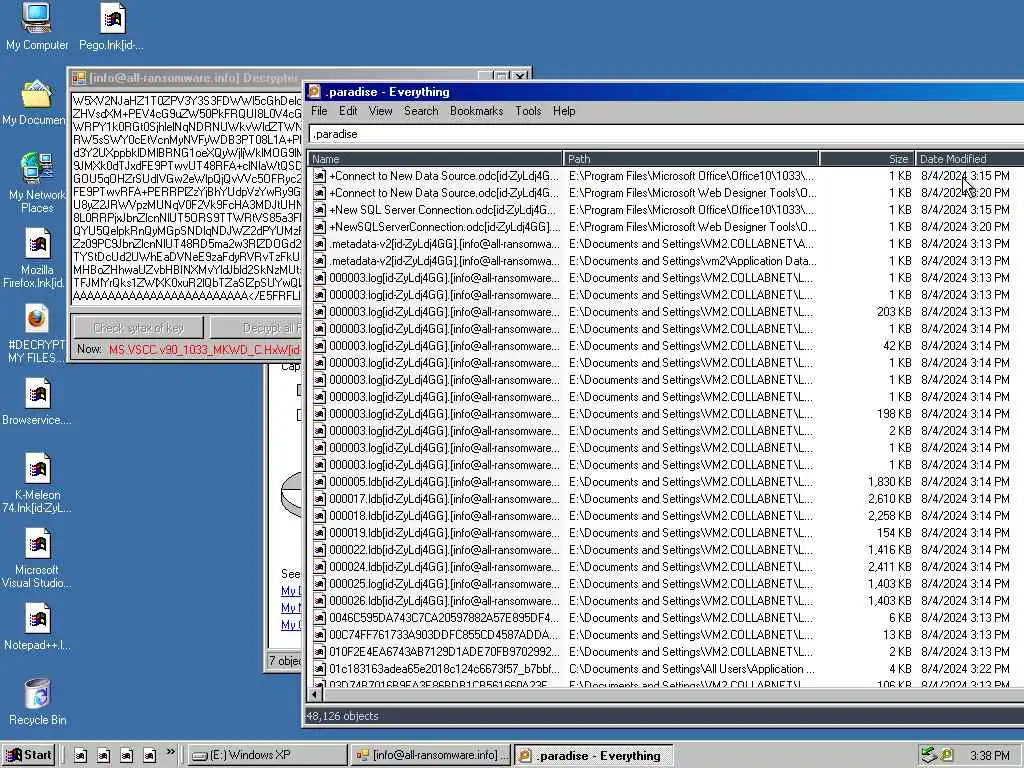The width and height of the screenshot is (1024, 768).
Task: Select the 000019.ldb file row
Action: 666,533
